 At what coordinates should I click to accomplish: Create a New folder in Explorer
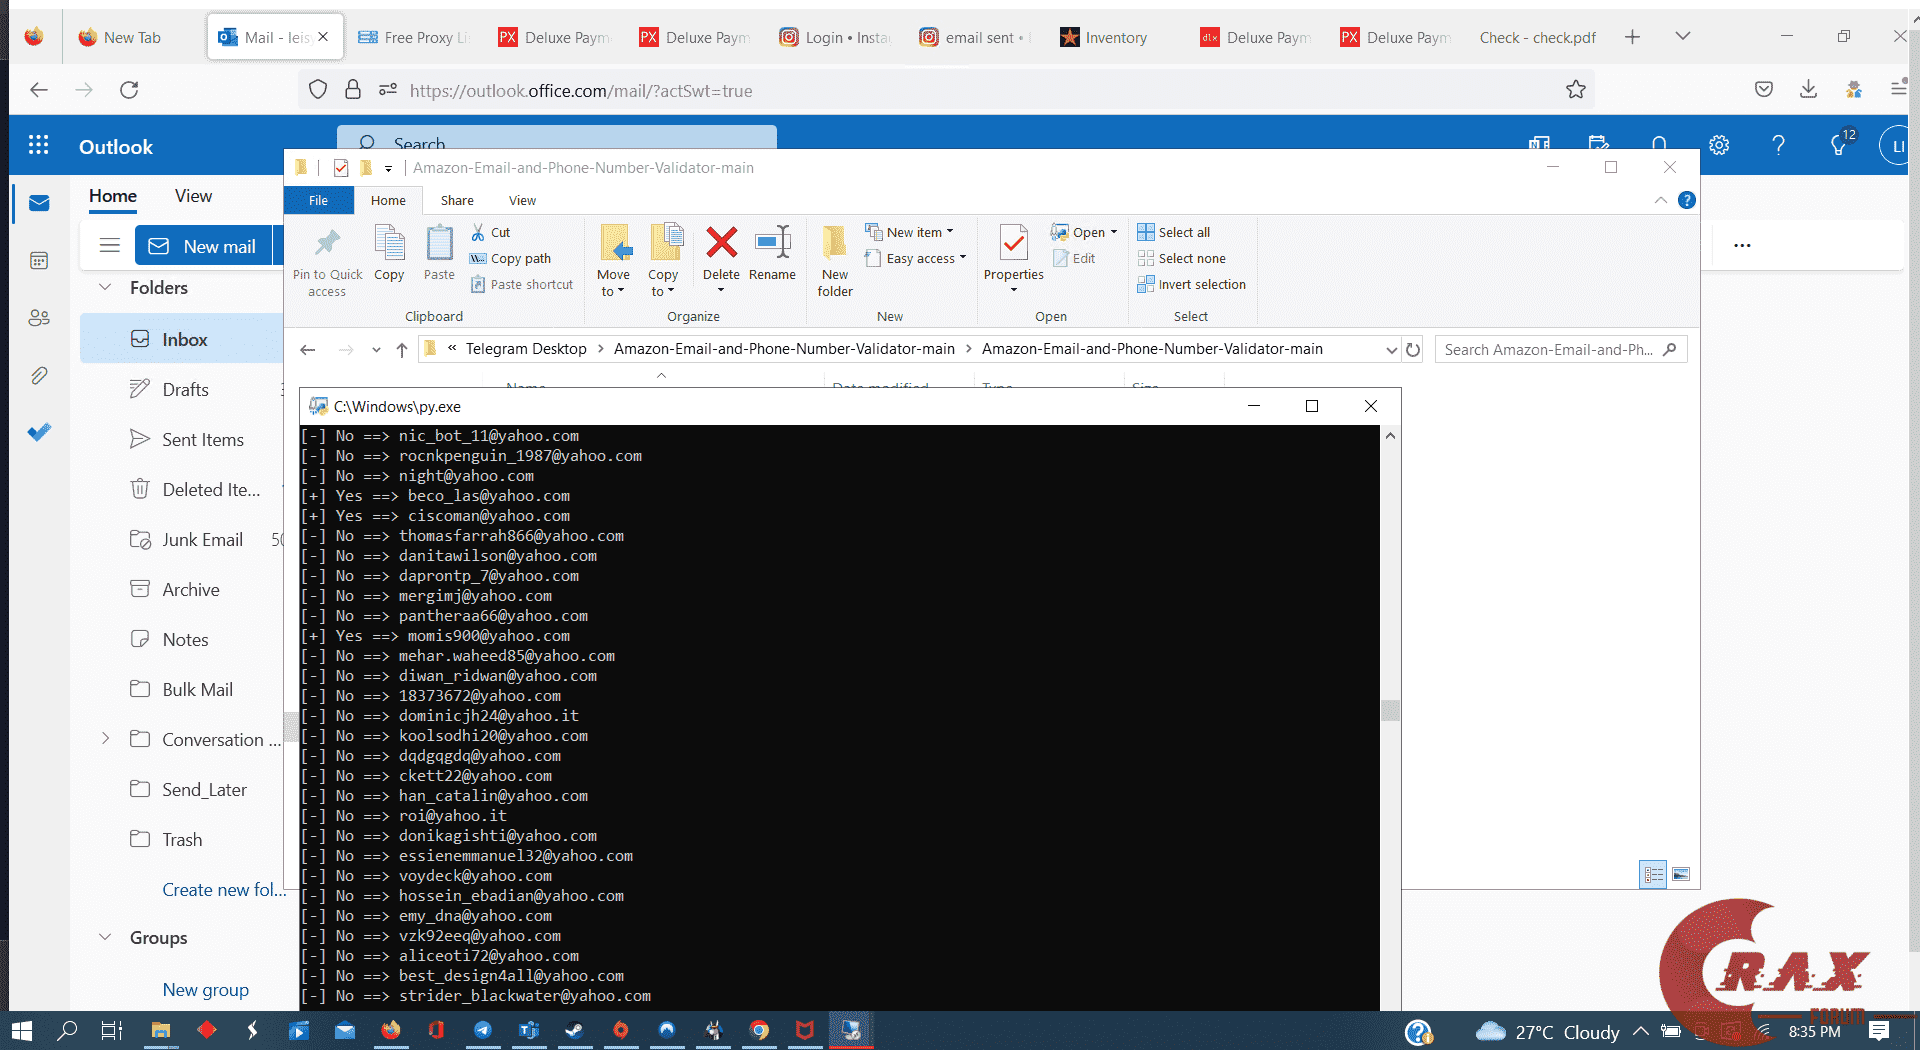[x=835, y=261]
